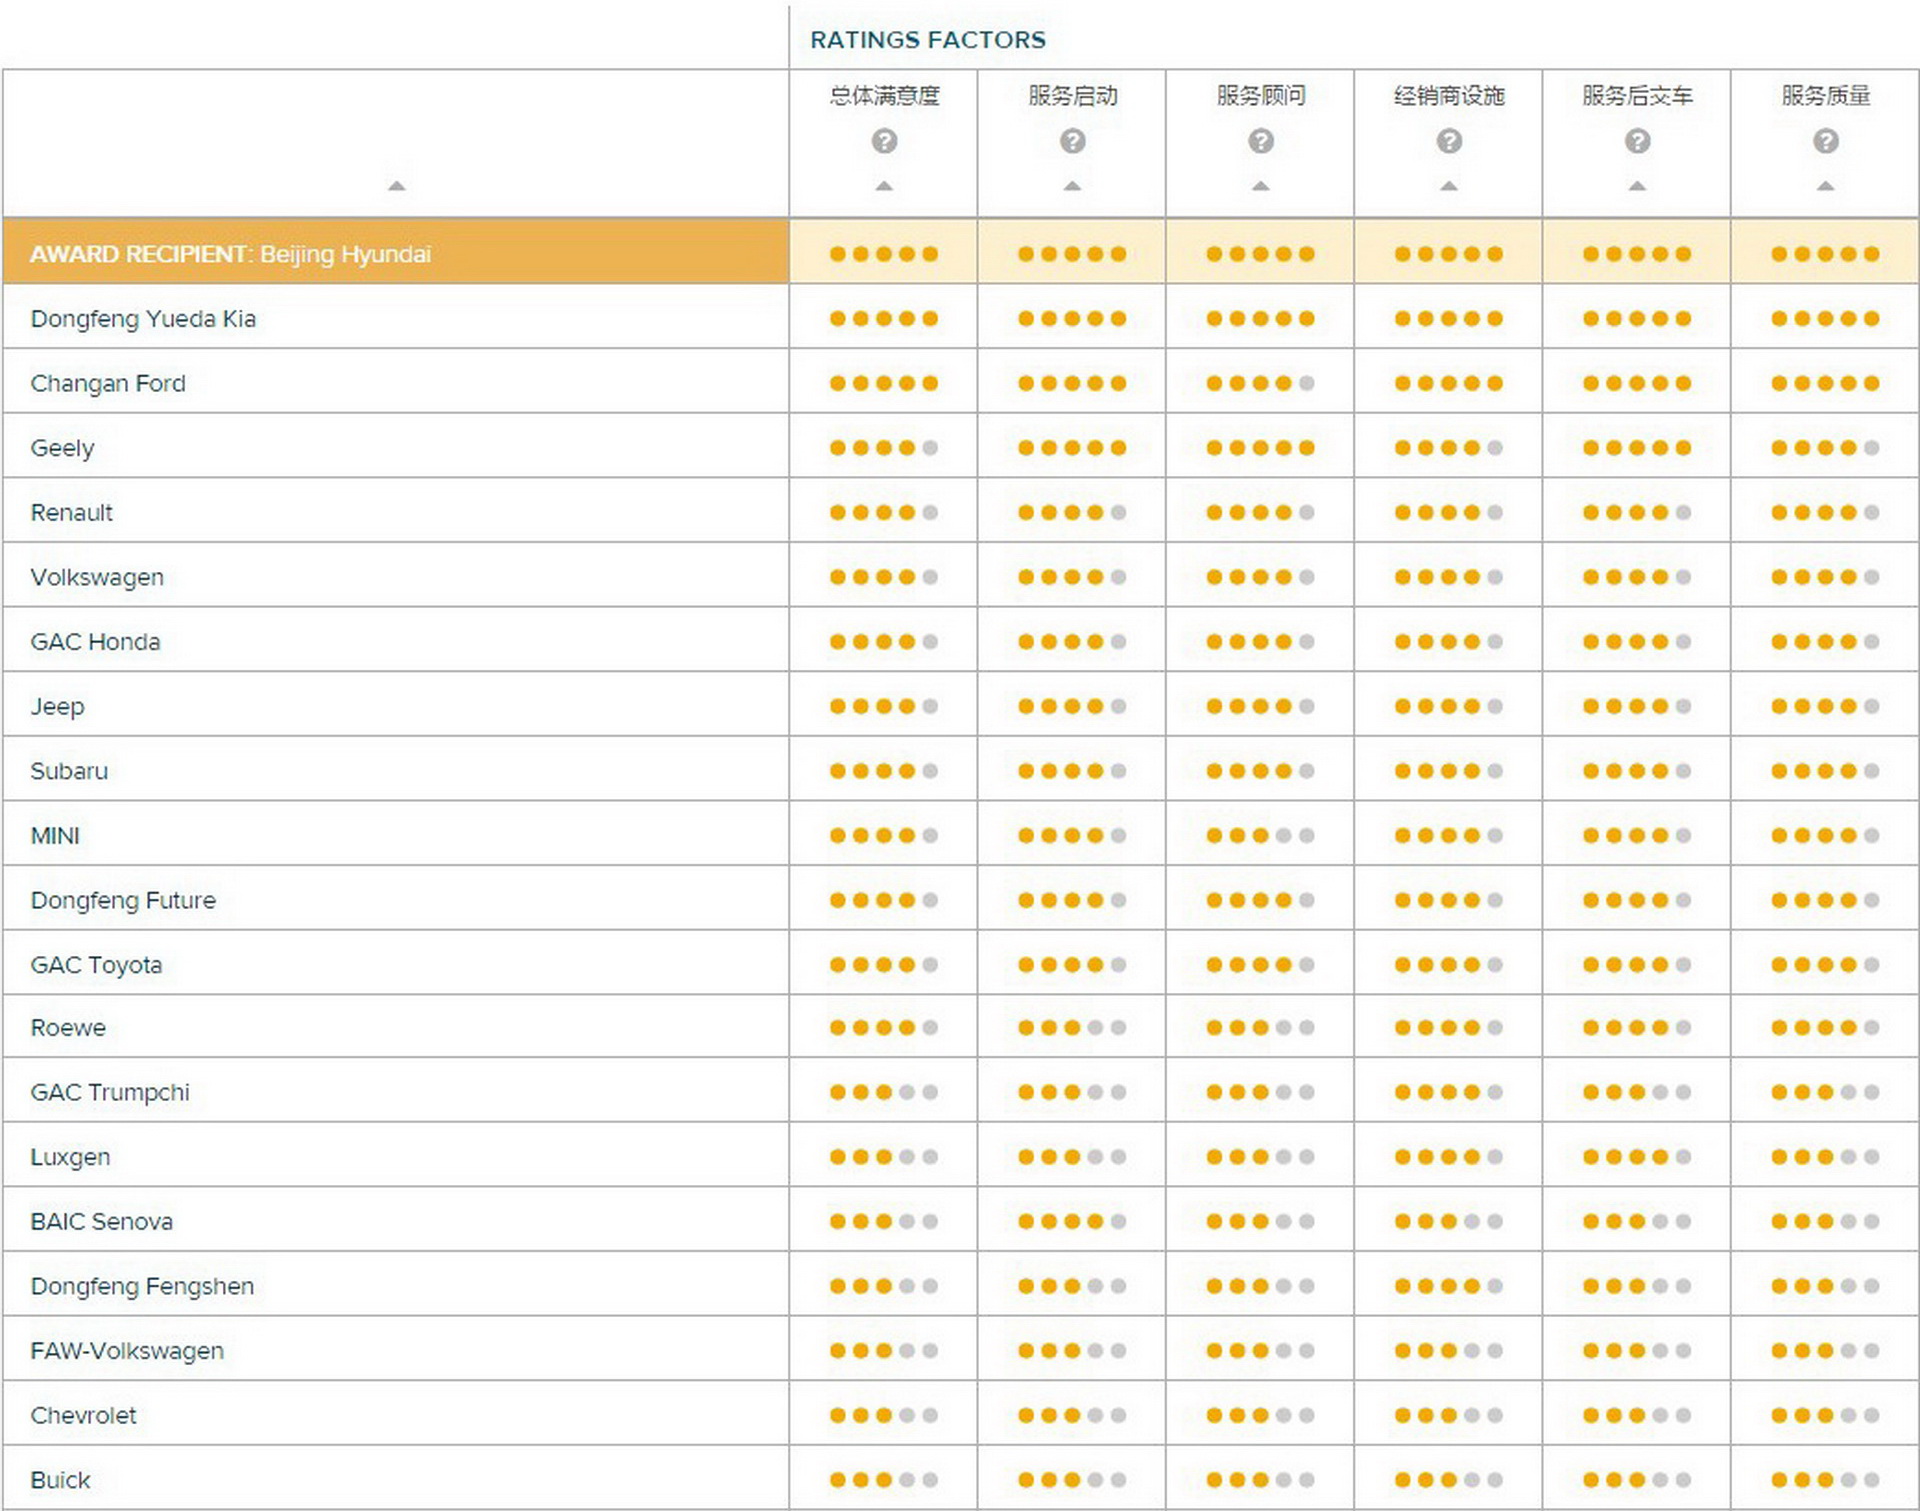
Task: Click Chevrolet's 服务启动 rating dots
Action: pyautogui.click(x=1072, y=1416)
